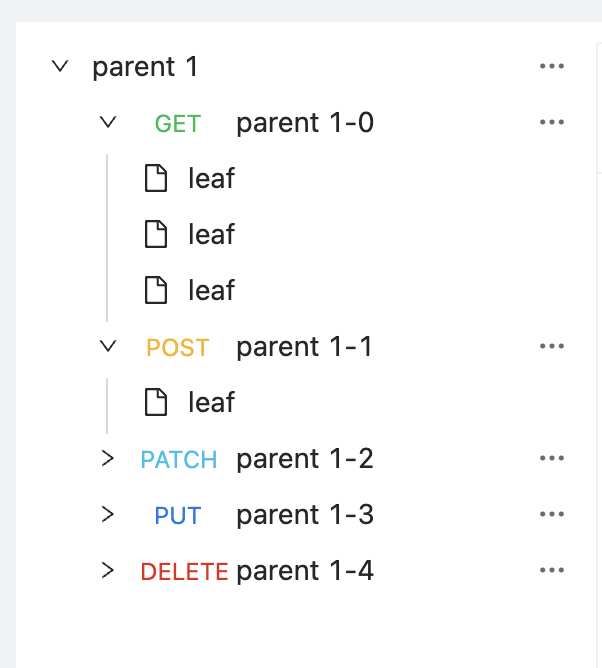Collapse the POST parent 1-1 node
Viewport: 602px width, 668px height.
click(x=108, y=346)
